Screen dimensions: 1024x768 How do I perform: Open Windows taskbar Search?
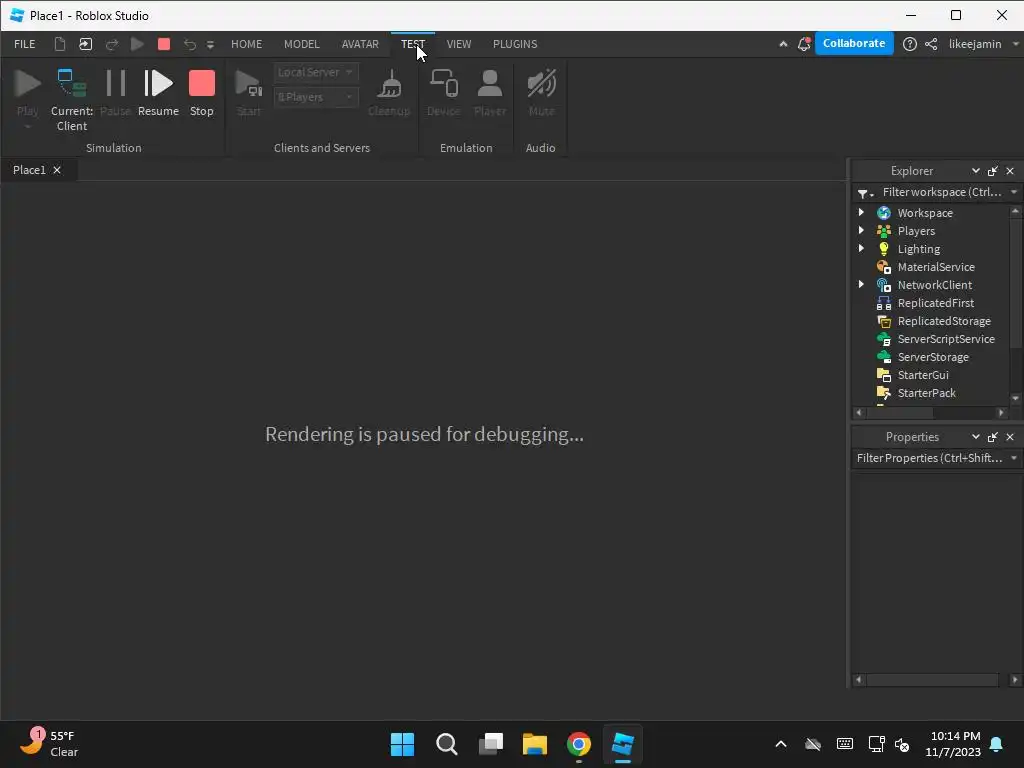click(447, 744)
